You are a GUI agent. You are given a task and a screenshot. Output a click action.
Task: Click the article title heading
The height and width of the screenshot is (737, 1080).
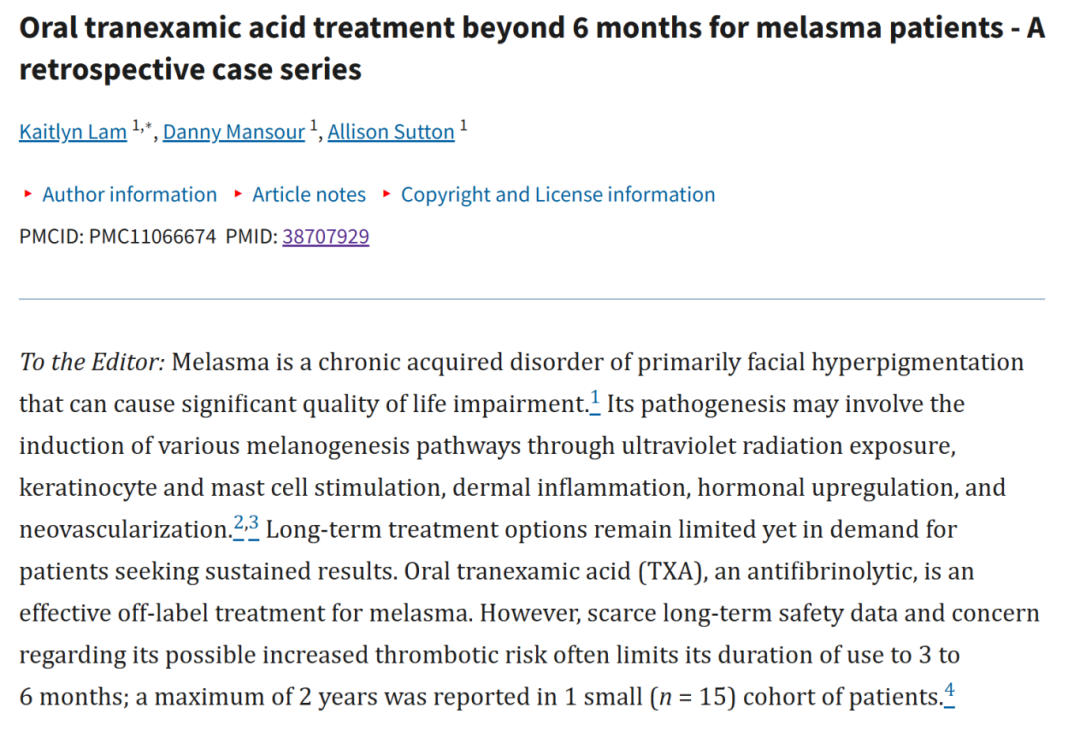pyautogui.click(x=532, y=48)
